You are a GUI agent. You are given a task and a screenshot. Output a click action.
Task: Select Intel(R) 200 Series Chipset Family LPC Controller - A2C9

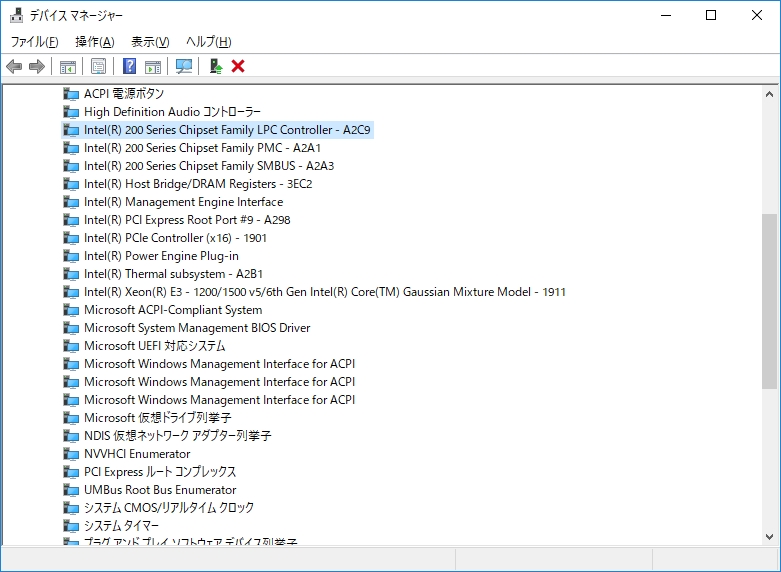tap(227, 130)
